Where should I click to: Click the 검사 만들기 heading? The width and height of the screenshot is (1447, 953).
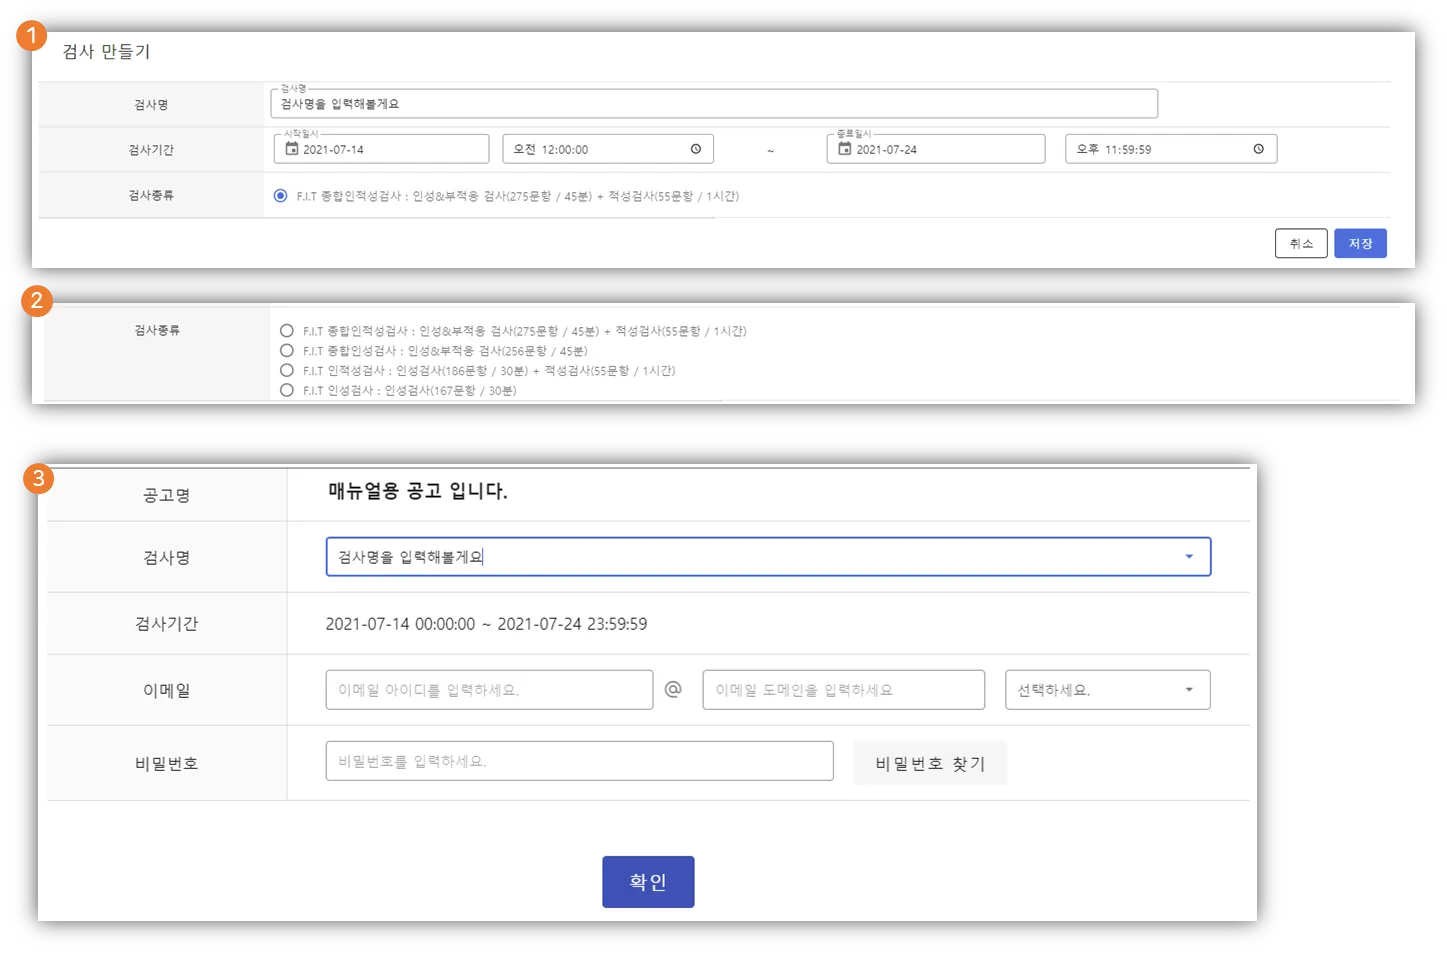tap(106, 52)
